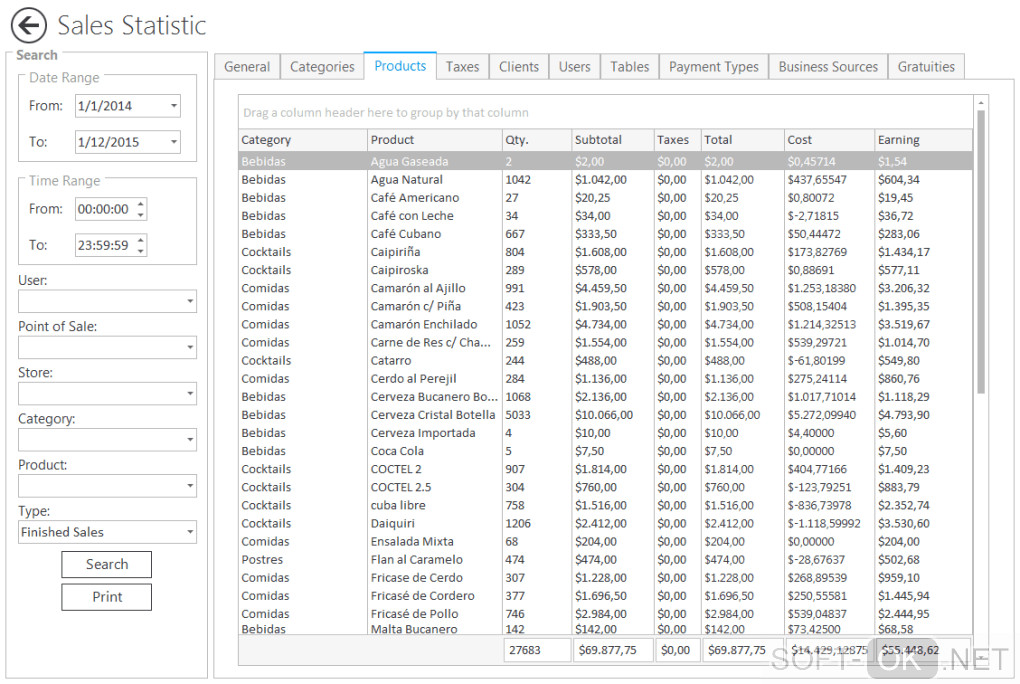Sort by the Earning column header
The width and height of the screenshot is (1020, 684).
(x=924, y=140)
